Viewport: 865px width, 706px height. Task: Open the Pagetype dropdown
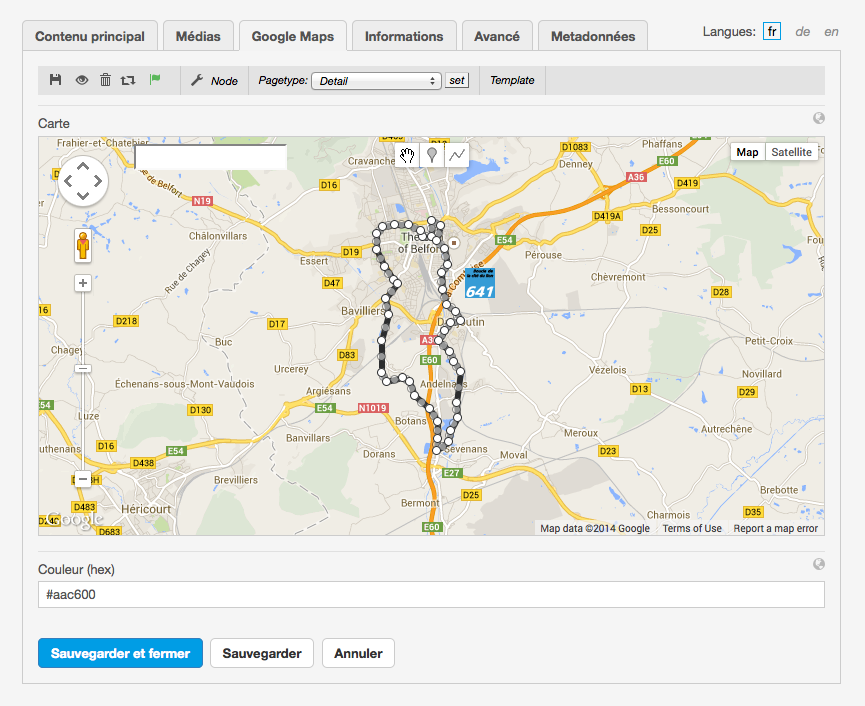click(x=376, y=80)
